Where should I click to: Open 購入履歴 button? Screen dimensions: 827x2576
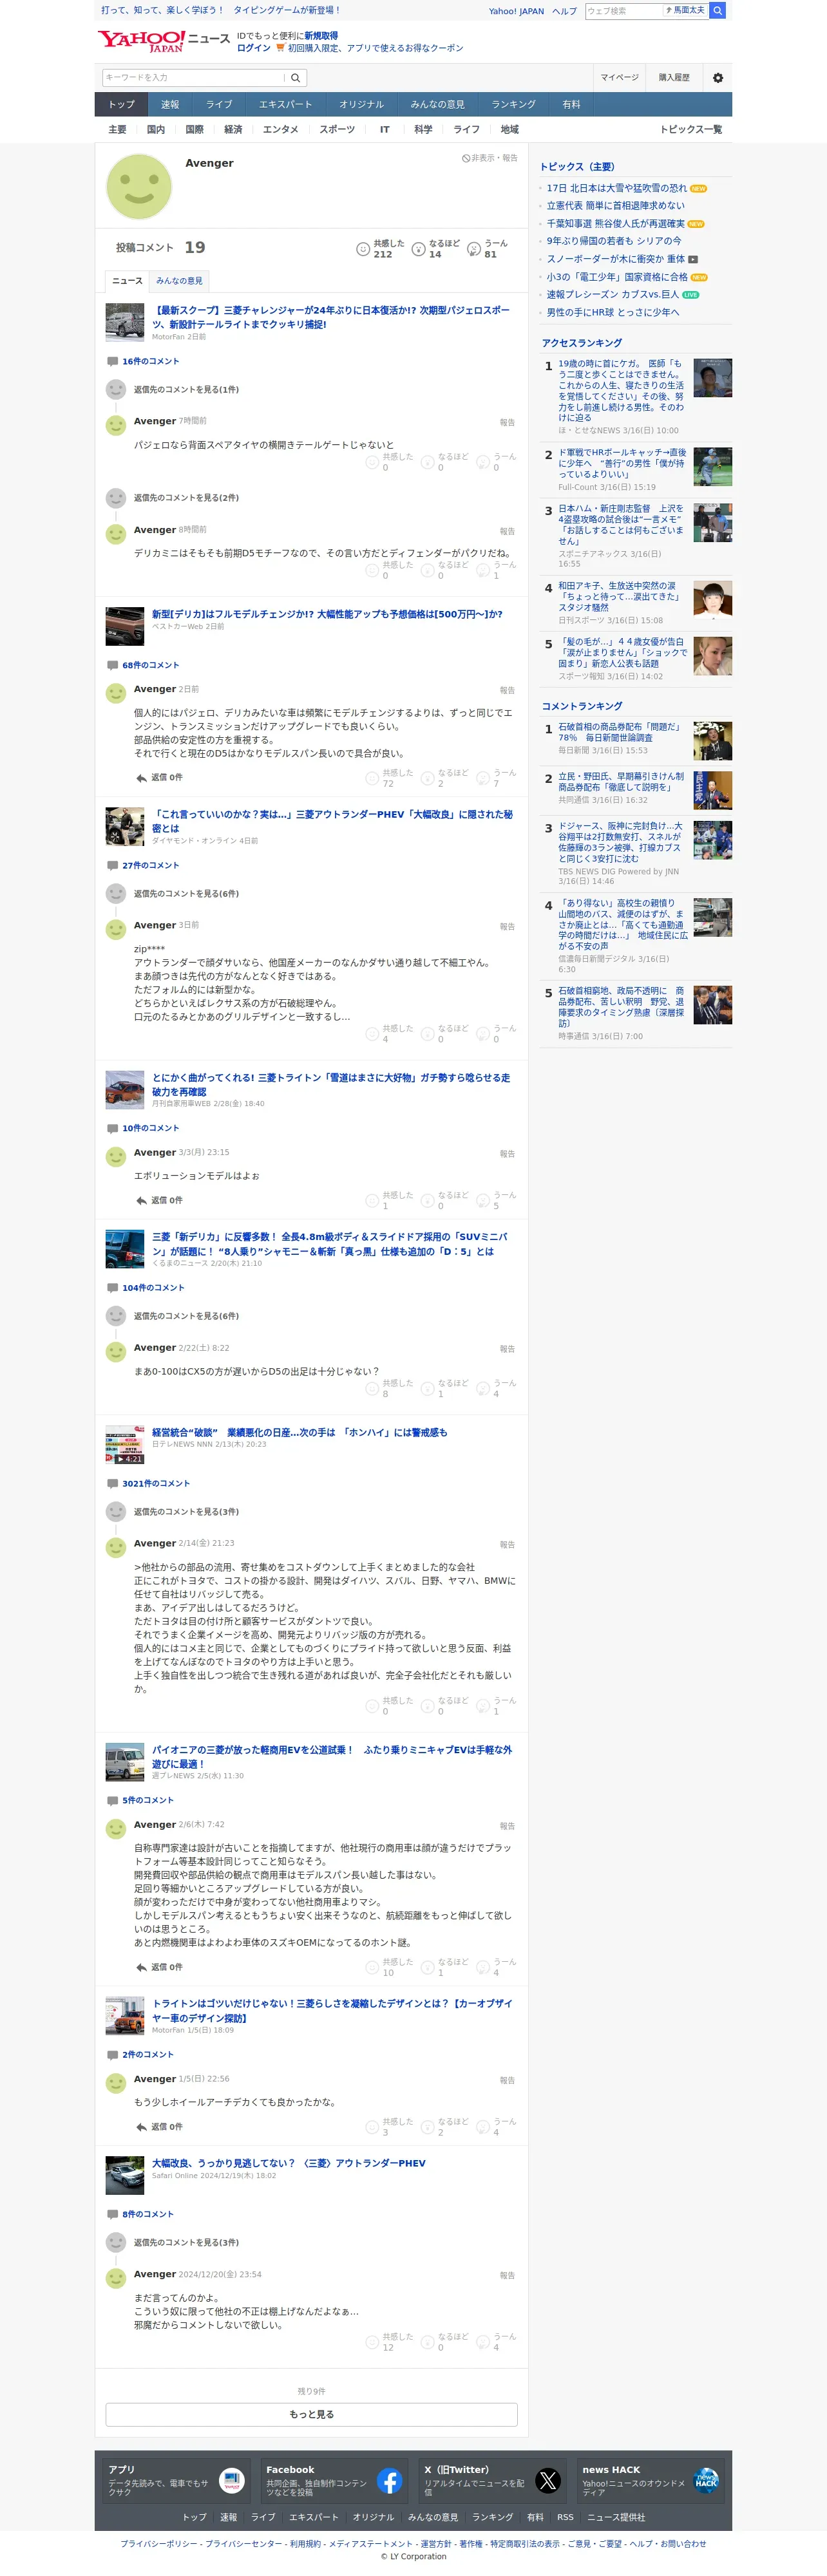pyautogui.click(x=674, y=78)
